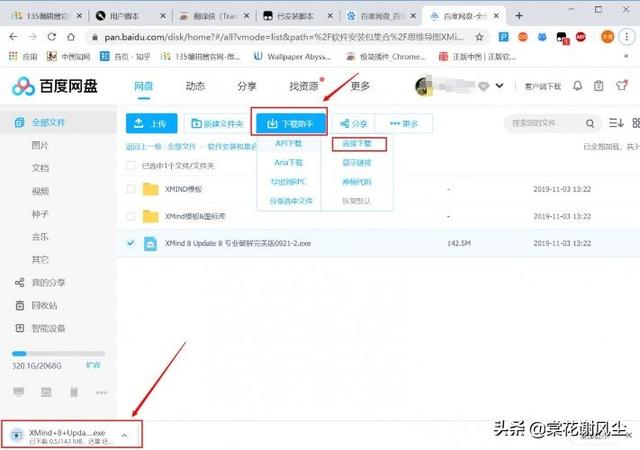Open the 首页 - 知乎 bookmark
The image size is (640, 450).
coord(125,56)
